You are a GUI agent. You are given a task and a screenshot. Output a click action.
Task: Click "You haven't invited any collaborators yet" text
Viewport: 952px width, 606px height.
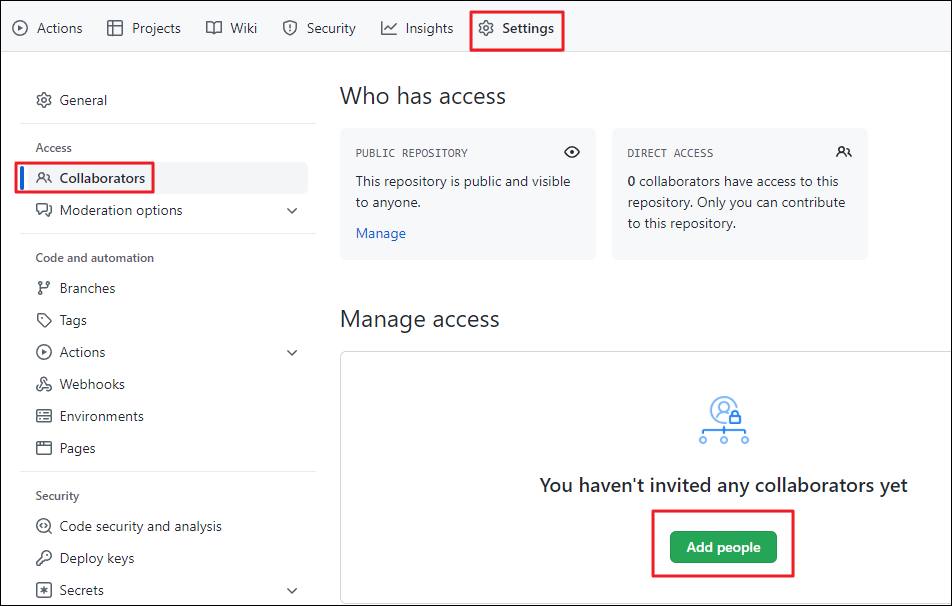tap(723, 485)
